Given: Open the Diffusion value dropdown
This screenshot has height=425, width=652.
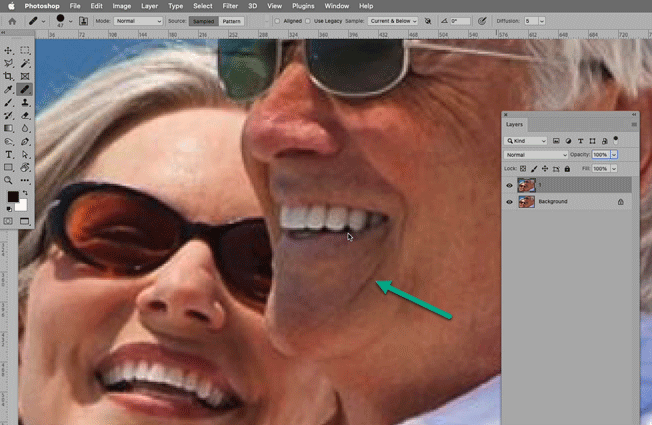Looking at the screenshot, I should click(x=542, y=21).
